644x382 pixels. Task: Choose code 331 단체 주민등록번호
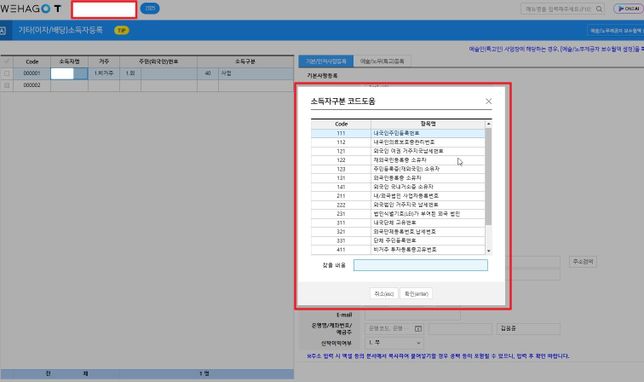(398, 240)
